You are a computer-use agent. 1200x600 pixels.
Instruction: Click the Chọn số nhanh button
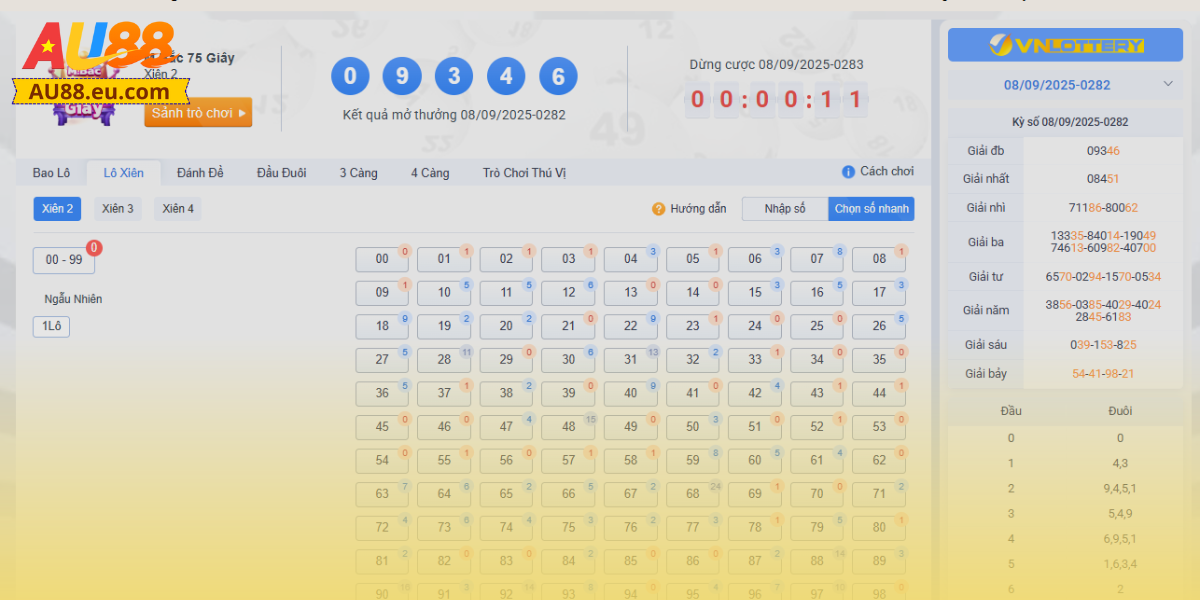pyautogui.click(x=871, y=209)
